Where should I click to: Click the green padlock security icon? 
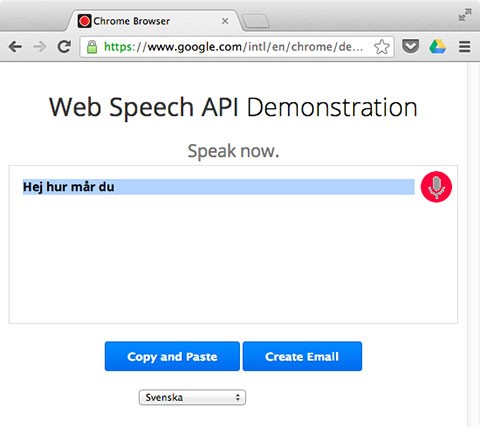[x=92, y=47]
